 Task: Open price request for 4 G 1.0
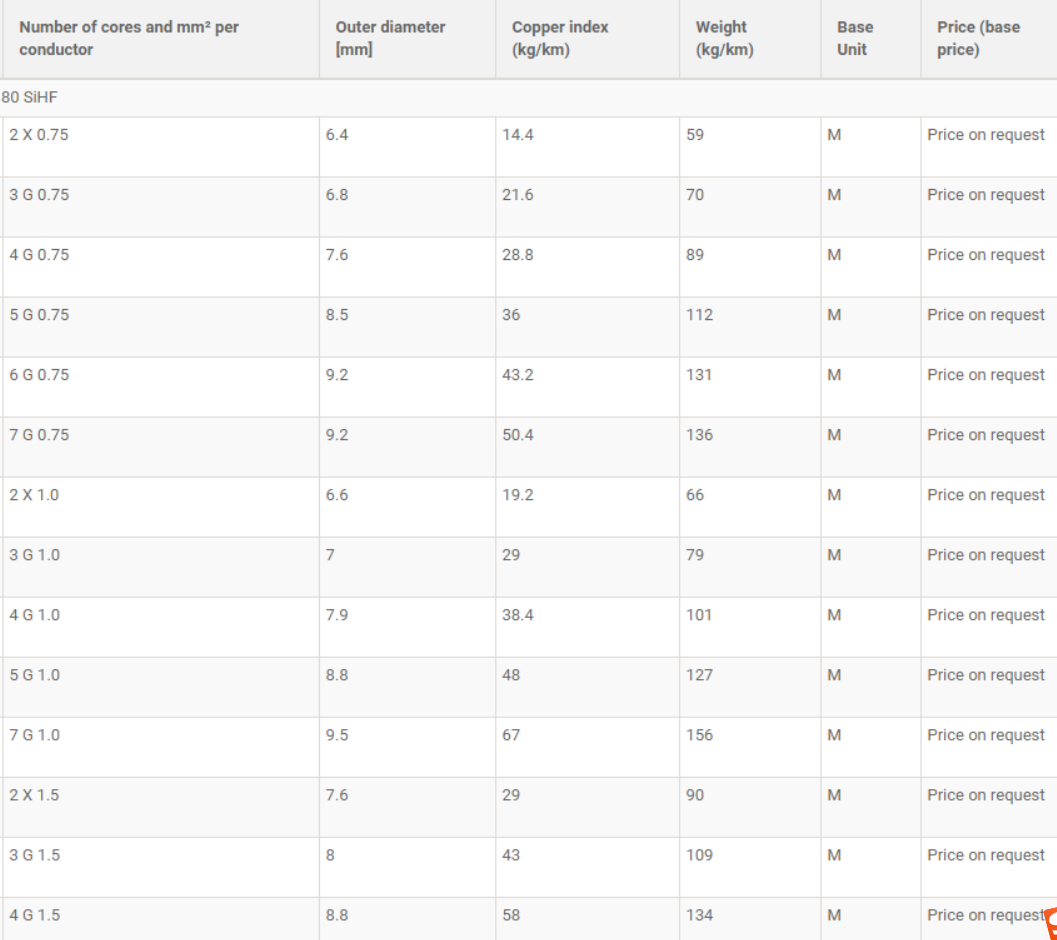(x=985, y=615)
